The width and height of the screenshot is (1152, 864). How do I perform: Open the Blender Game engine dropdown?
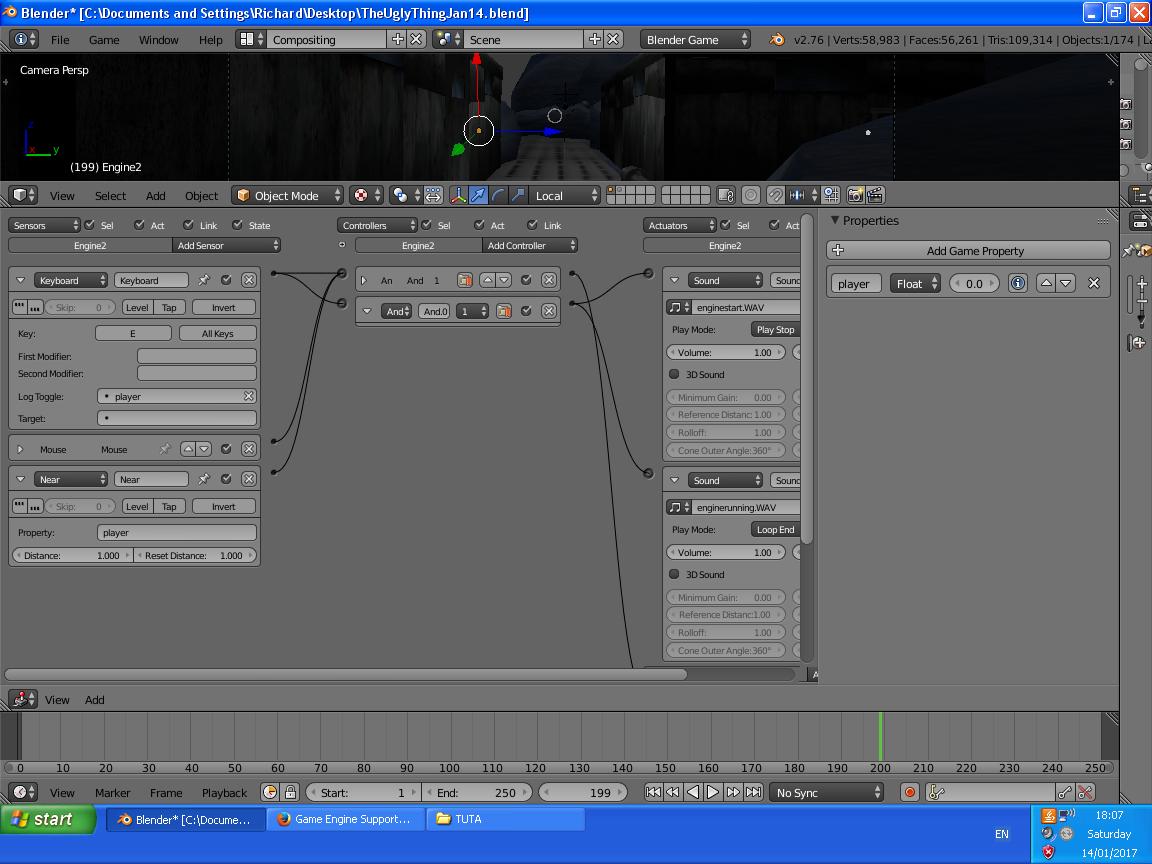click(695, 40)
